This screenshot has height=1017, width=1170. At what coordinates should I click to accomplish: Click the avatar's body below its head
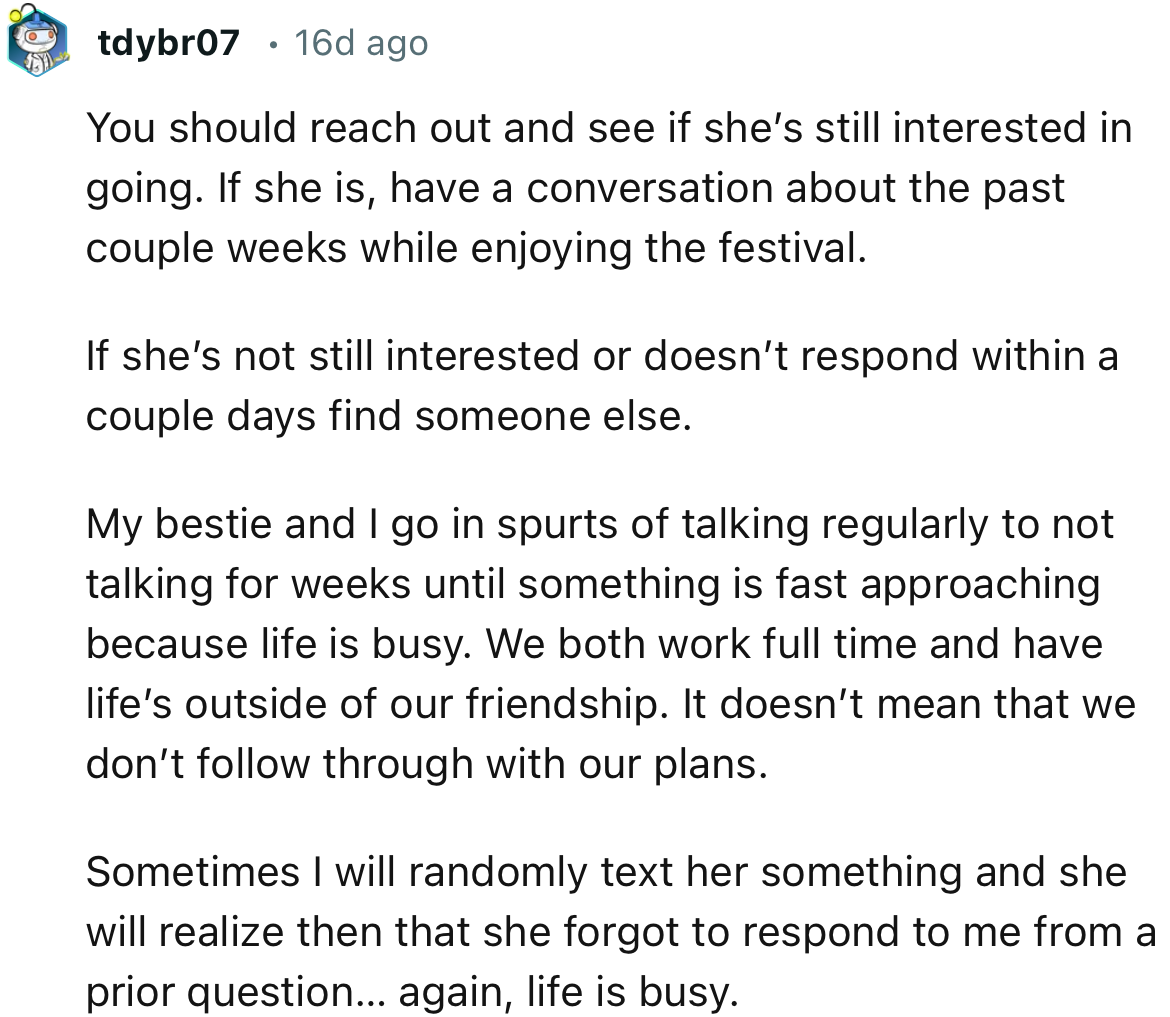(x=36, y=62)
